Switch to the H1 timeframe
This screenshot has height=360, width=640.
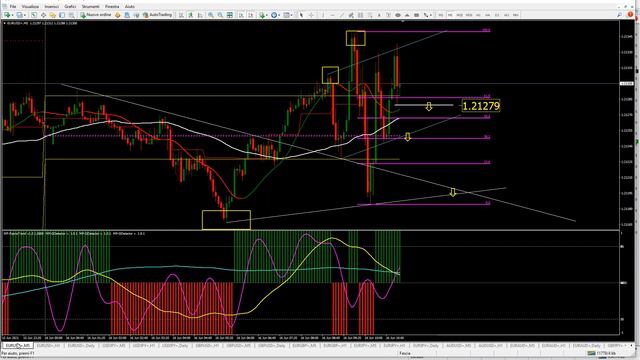tap(478, 15)
